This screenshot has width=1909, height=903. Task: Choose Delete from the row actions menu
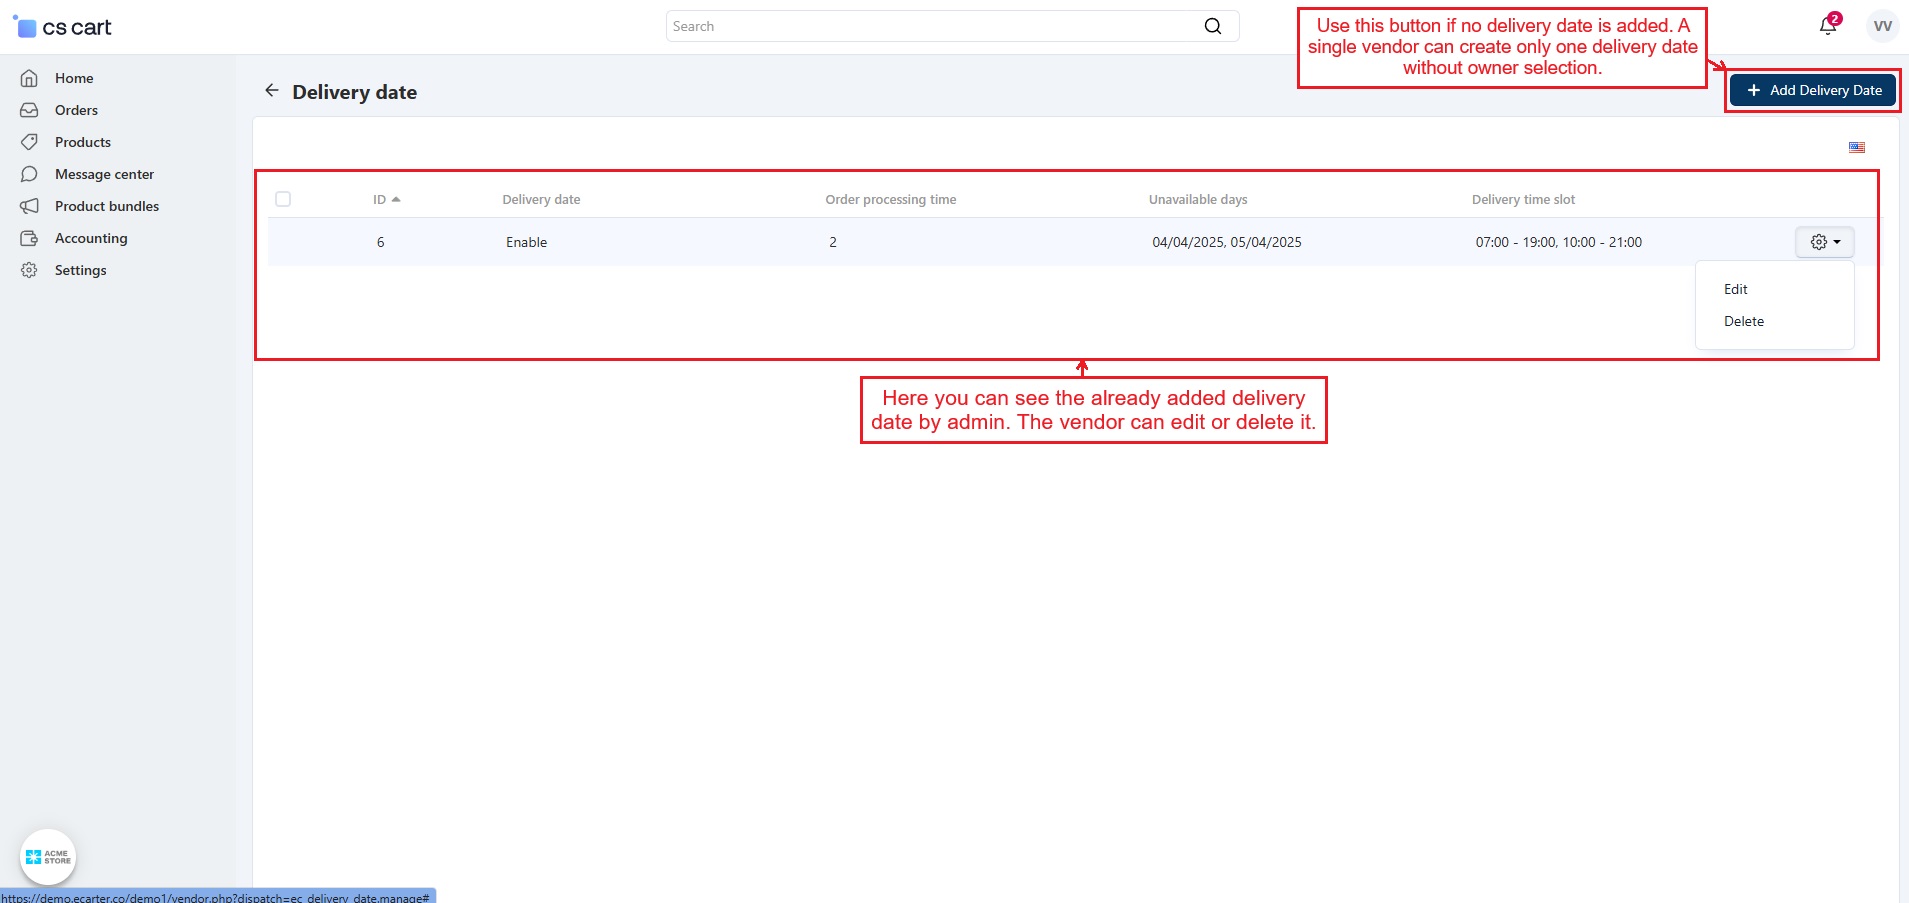point(1743,321)
